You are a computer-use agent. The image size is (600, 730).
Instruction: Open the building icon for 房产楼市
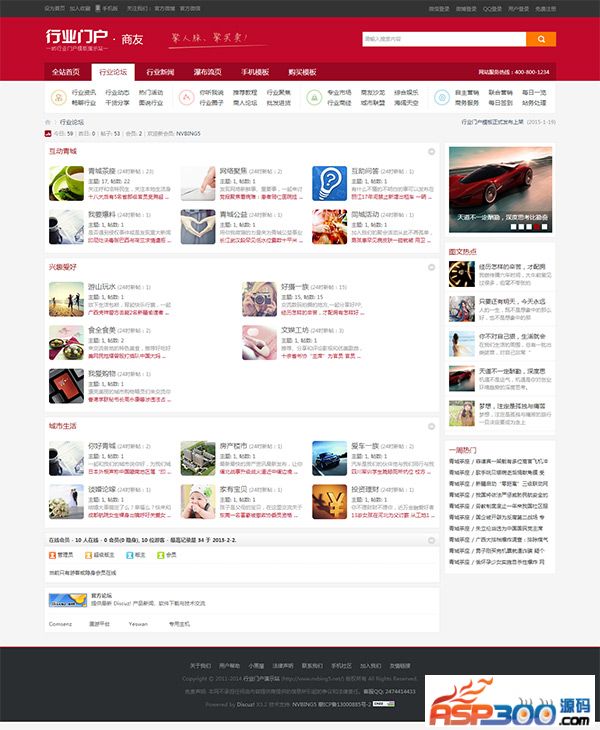point(198,458)
